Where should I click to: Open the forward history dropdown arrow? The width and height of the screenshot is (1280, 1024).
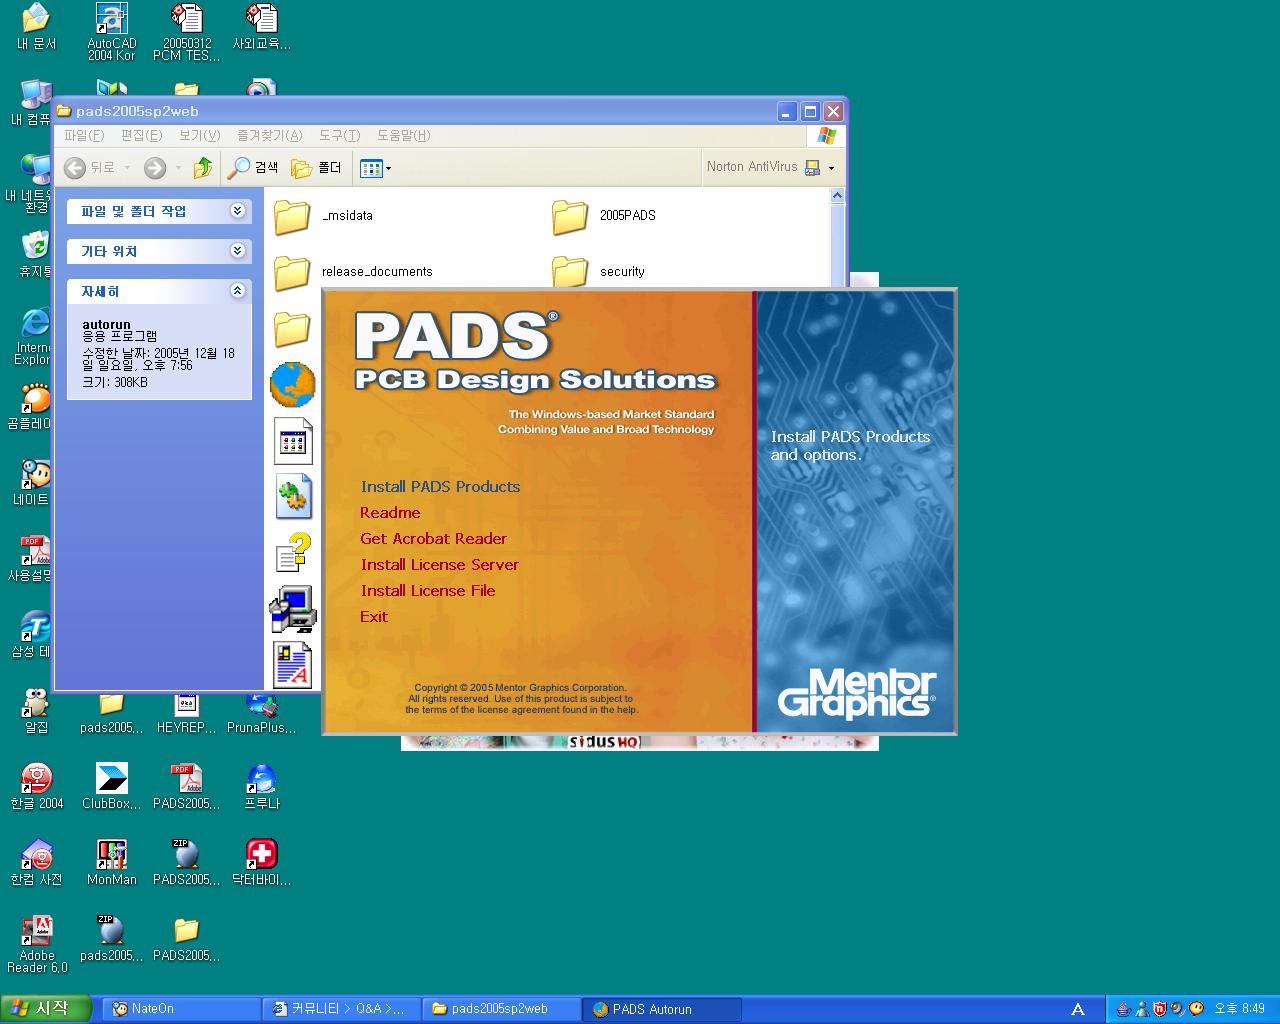click(x=178, y=168)
